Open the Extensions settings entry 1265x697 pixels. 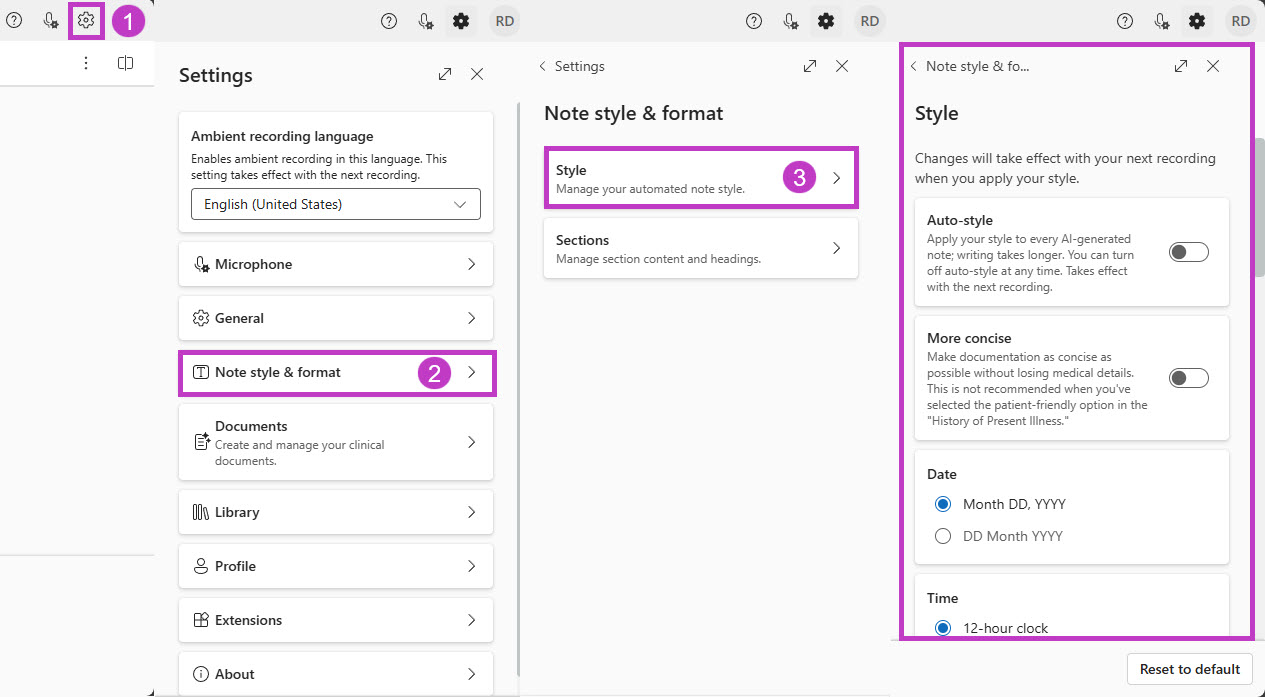pos(335,620)
